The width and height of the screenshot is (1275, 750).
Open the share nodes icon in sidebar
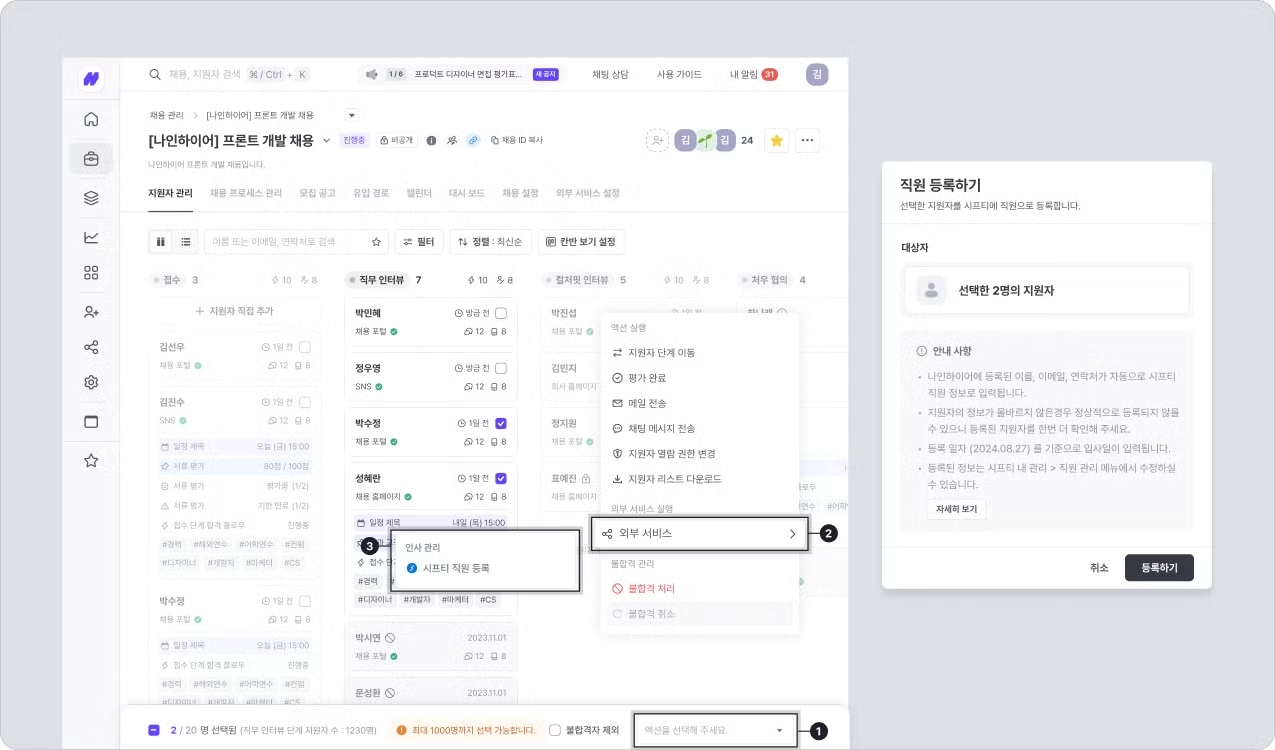pyautogui.click(x=91, y=347)
